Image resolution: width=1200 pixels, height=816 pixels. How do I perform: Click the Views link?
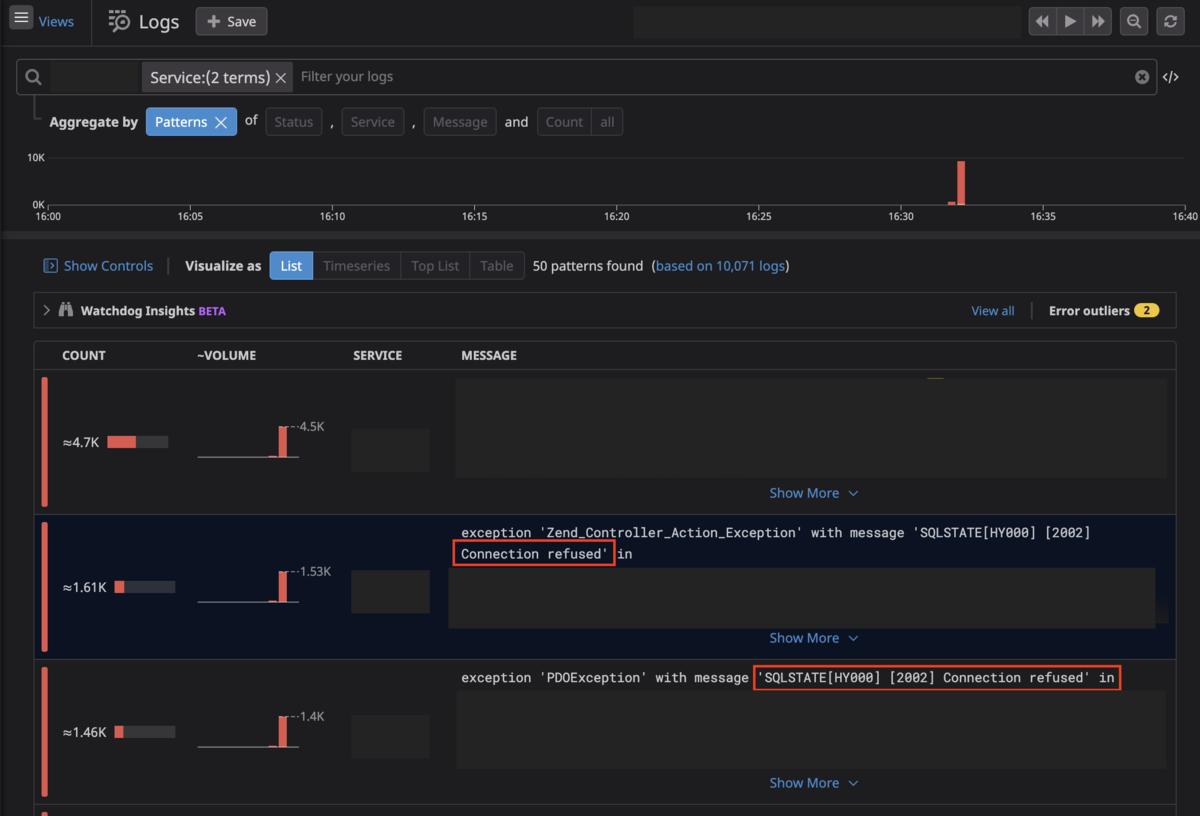click(56, 21)
